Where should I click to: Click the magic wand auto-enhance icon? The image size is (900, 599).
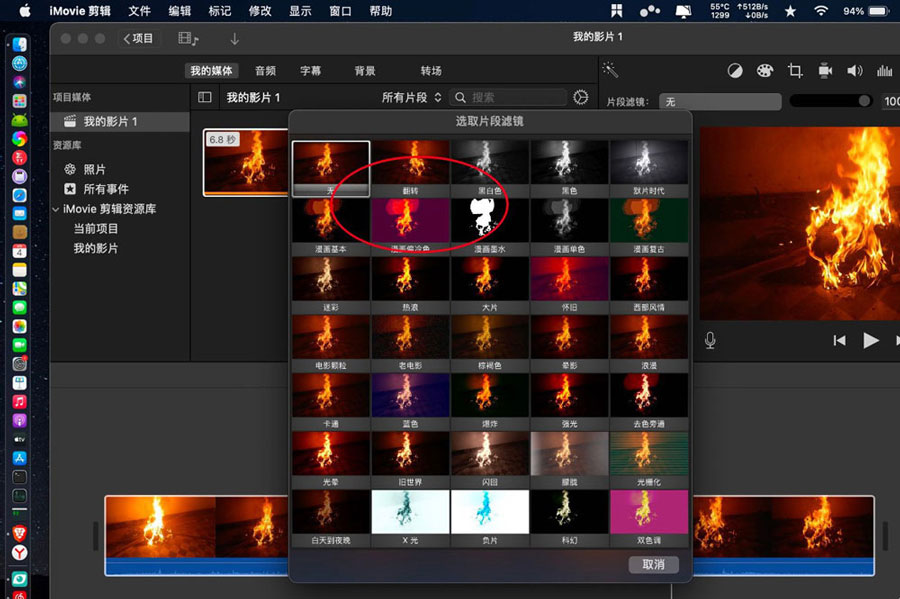tap(610, 71)
